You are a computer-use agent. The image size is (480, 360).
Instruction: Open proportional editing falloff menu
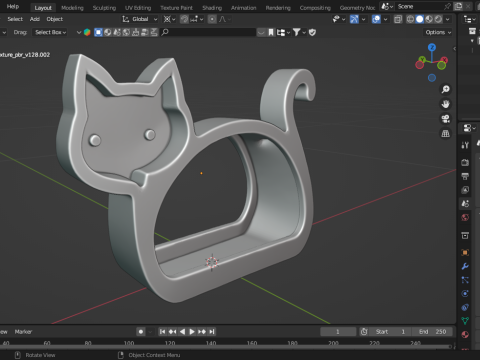coord(225,19)
